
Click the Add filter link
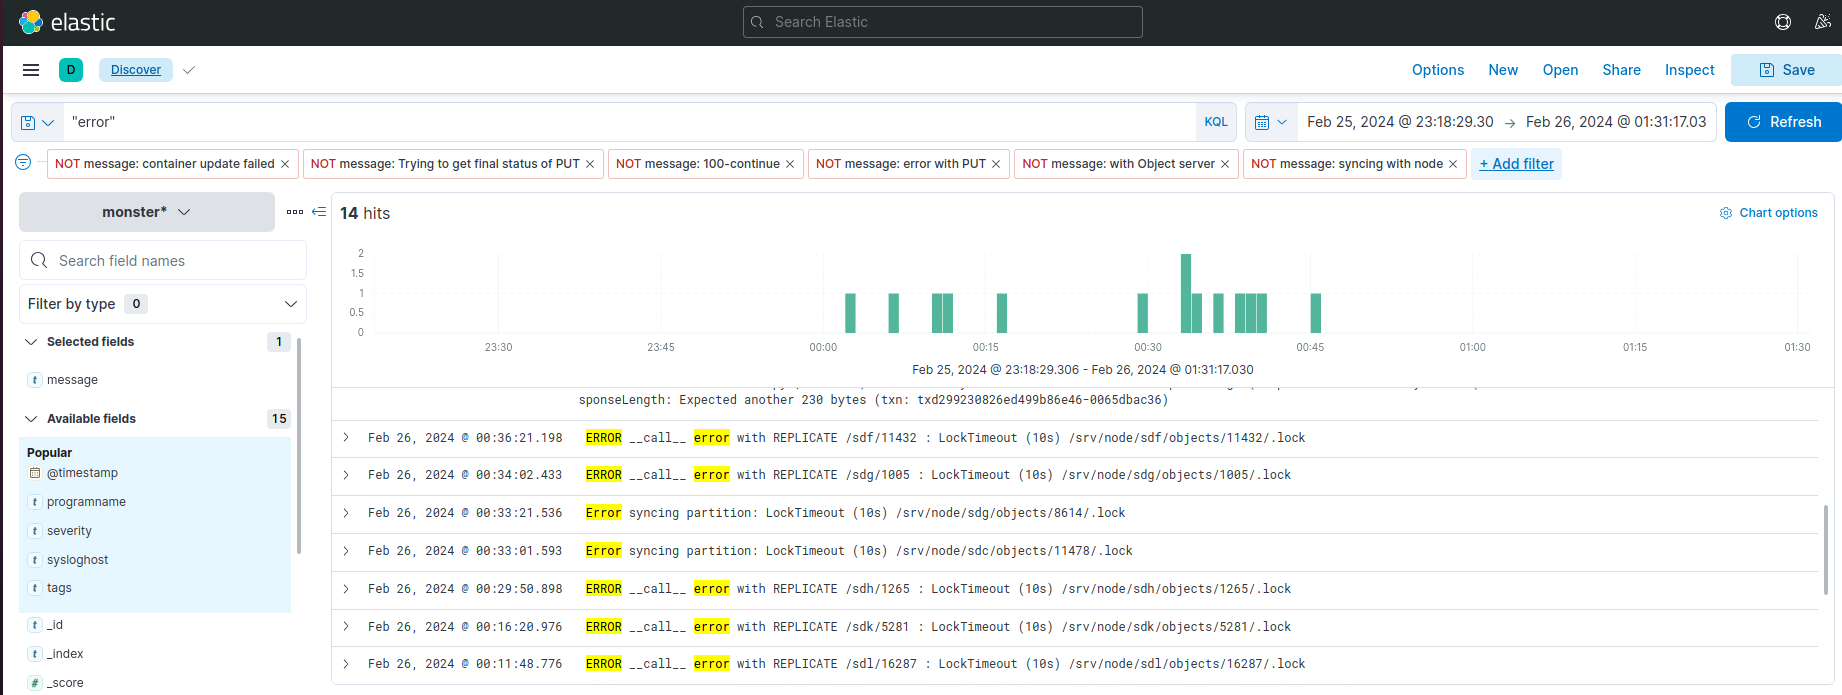pos(1516,164)
